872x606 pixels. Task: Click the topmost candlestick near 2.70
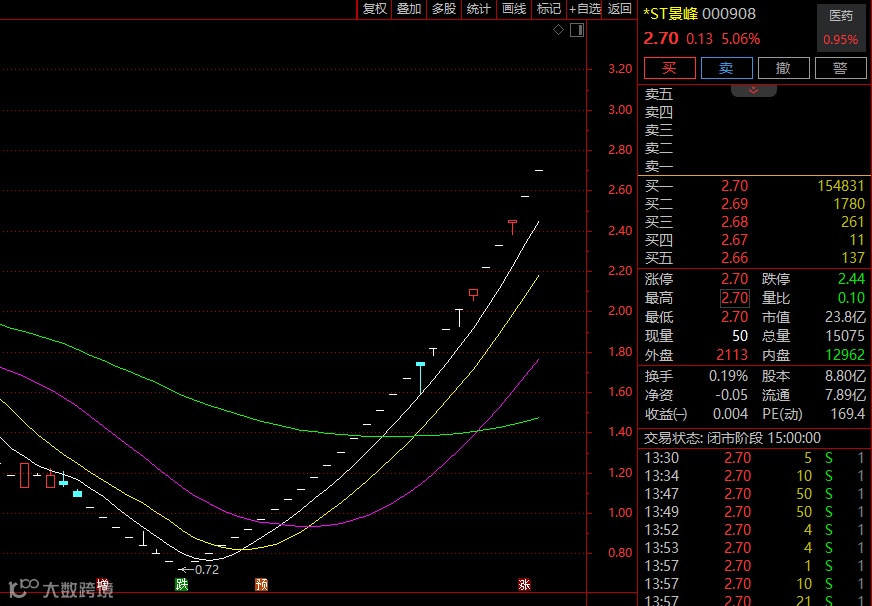coord(539,170)
